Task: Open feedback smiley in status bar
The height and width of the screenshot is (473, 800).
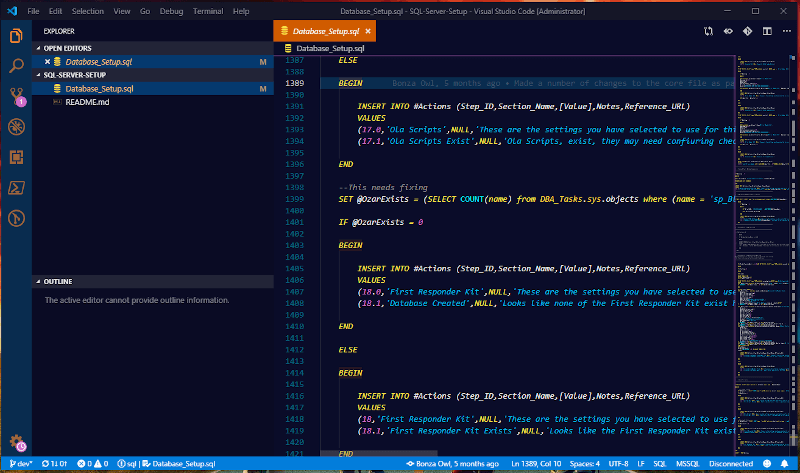Action: [x=767, y=464]
